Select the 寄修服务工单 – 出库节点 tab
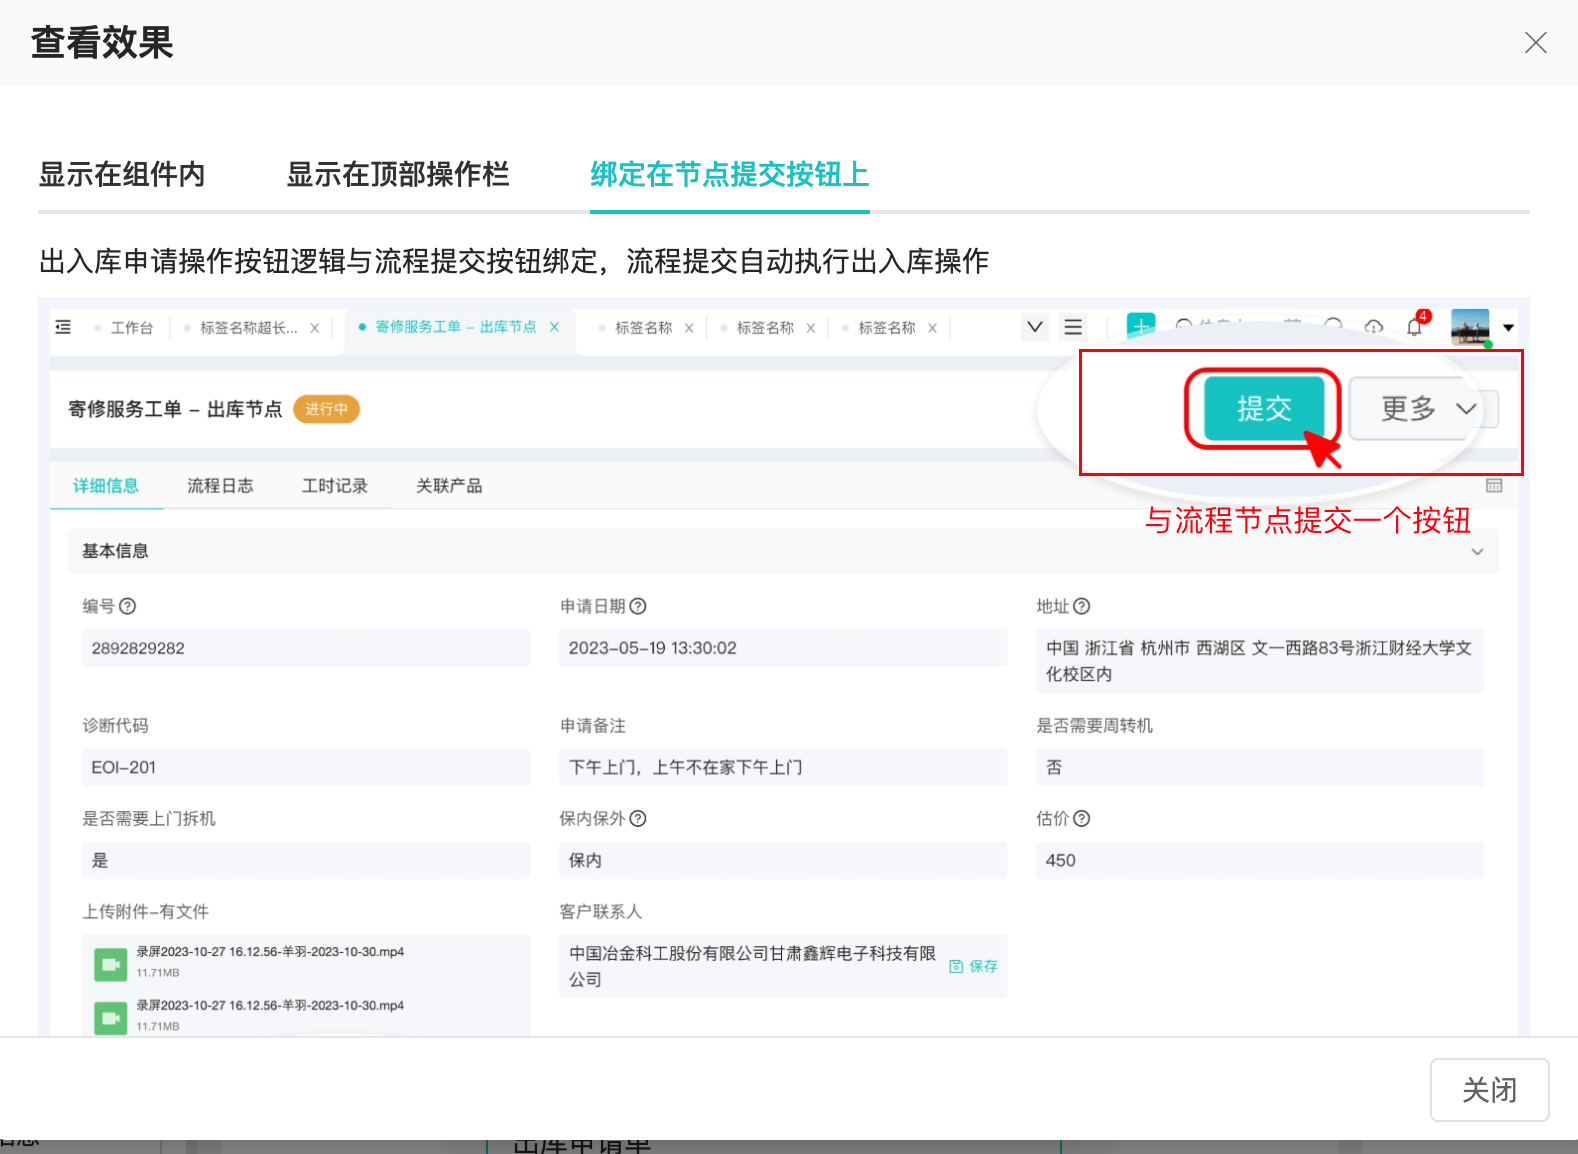The width and height of the screenshot is (1578, 1154). click(455, 327)
